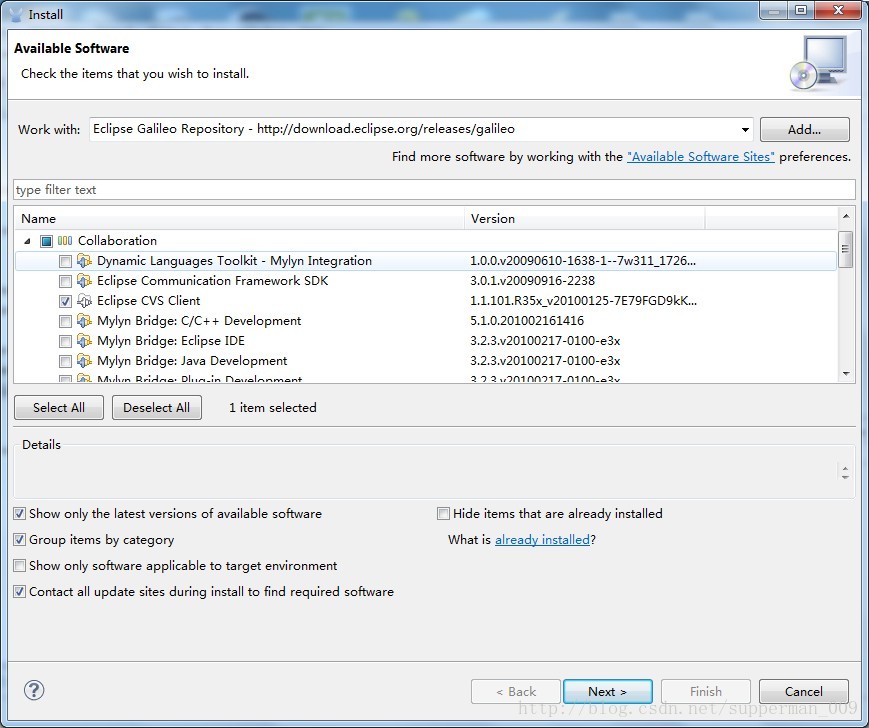Toggle the Collaboration category checkbox

tap(47, 241)
